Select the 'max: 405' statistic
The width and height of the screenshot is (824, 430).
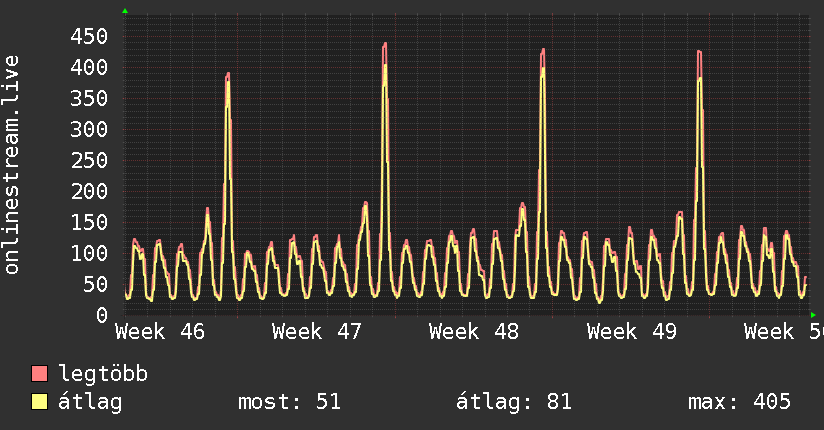(x=739, y=402)
